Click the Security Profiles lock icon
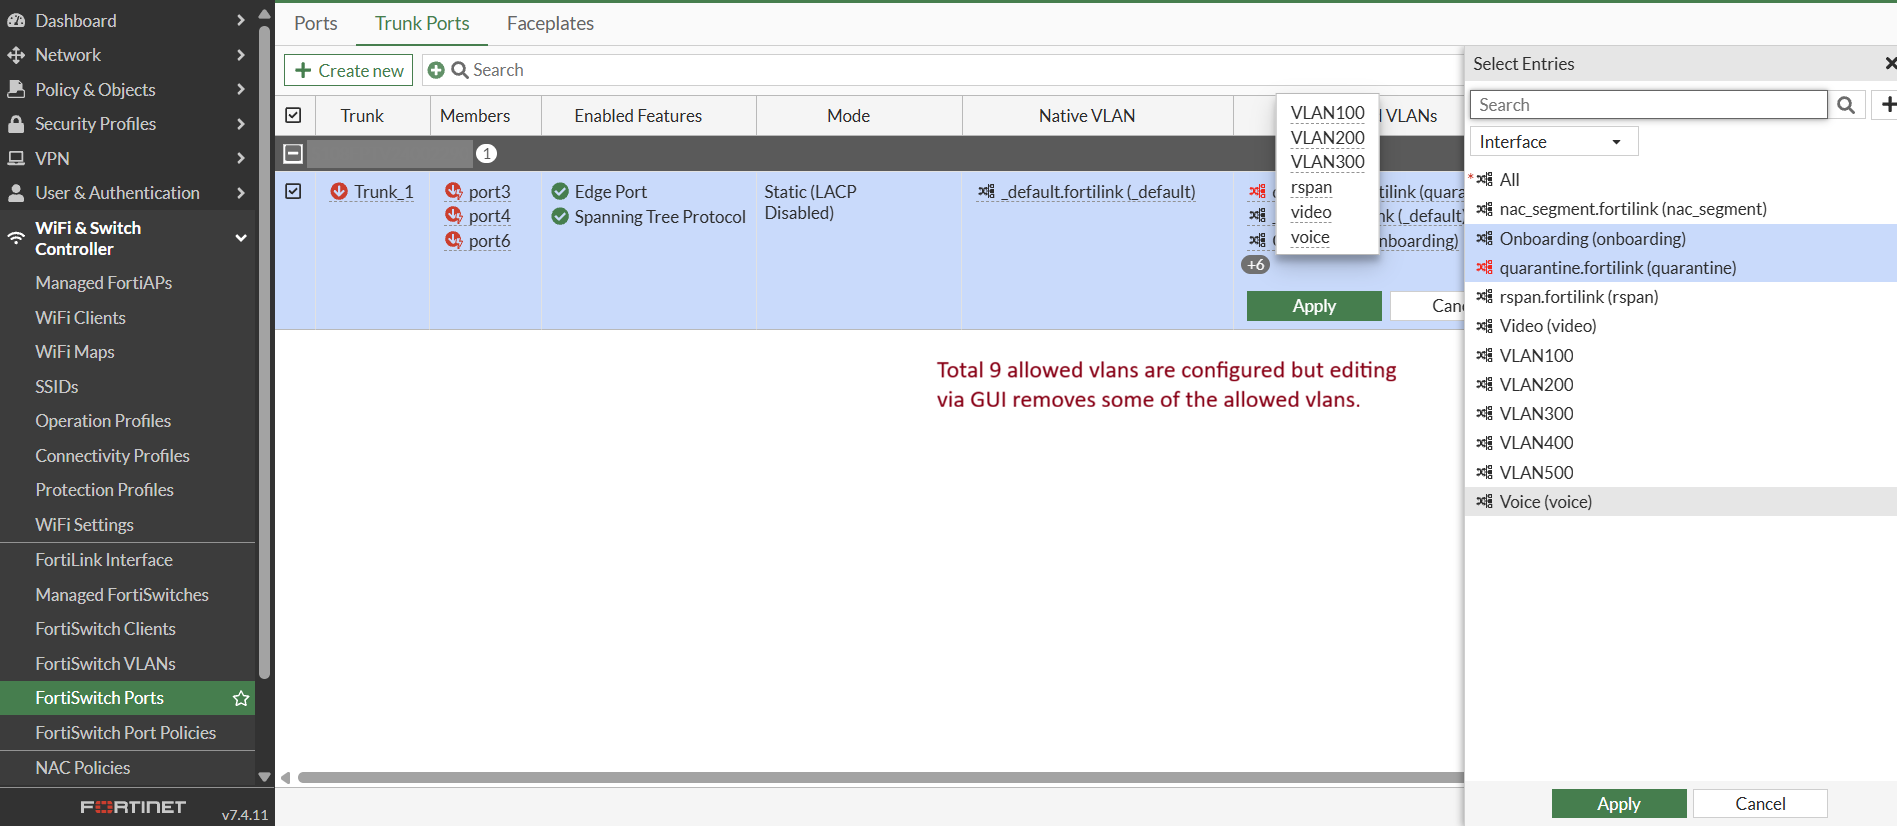1897x826 pixels. pos(16,124)
